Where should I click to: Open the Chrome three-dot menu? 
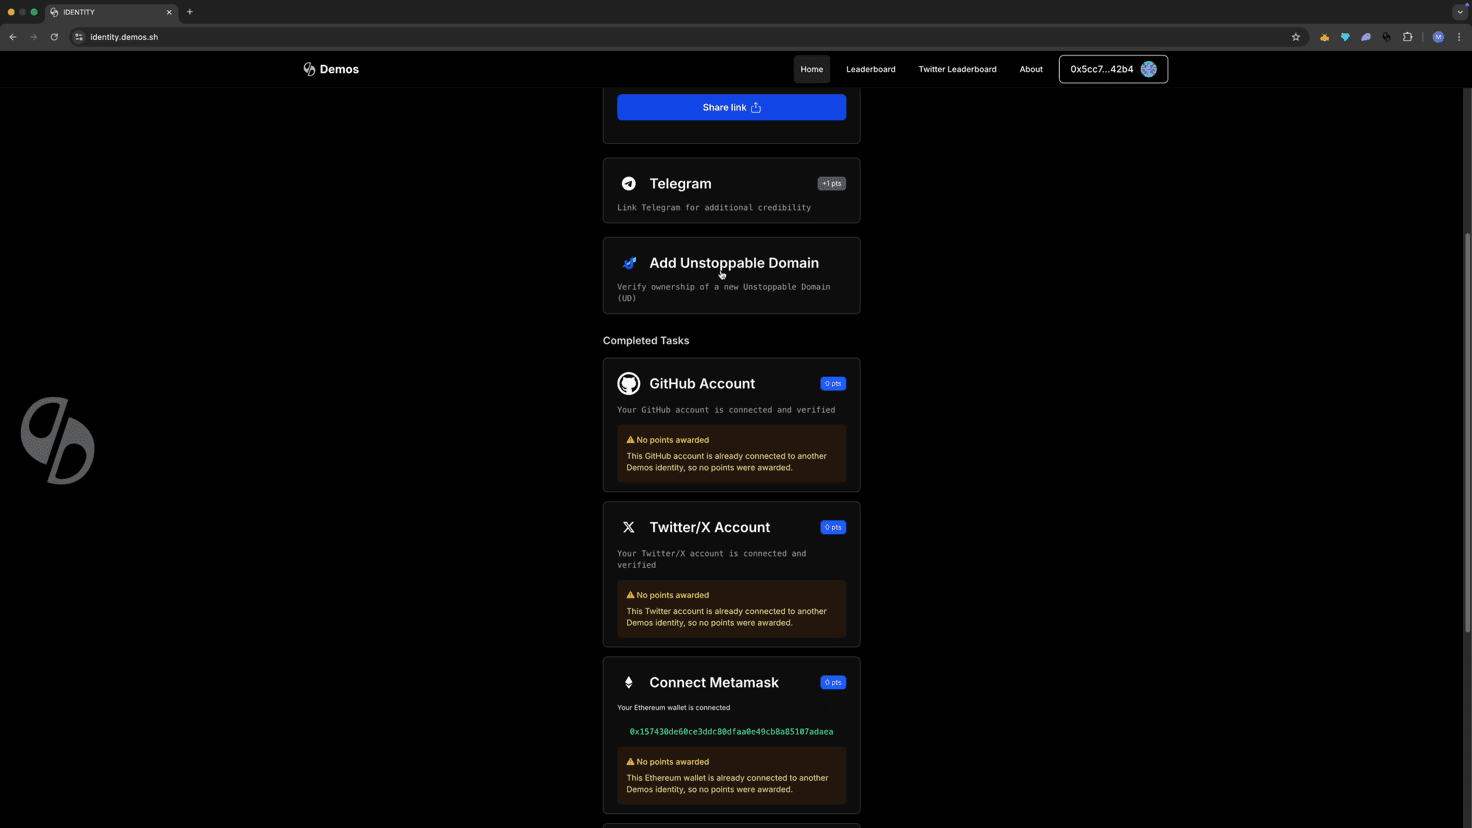(x=1460, y=37)
